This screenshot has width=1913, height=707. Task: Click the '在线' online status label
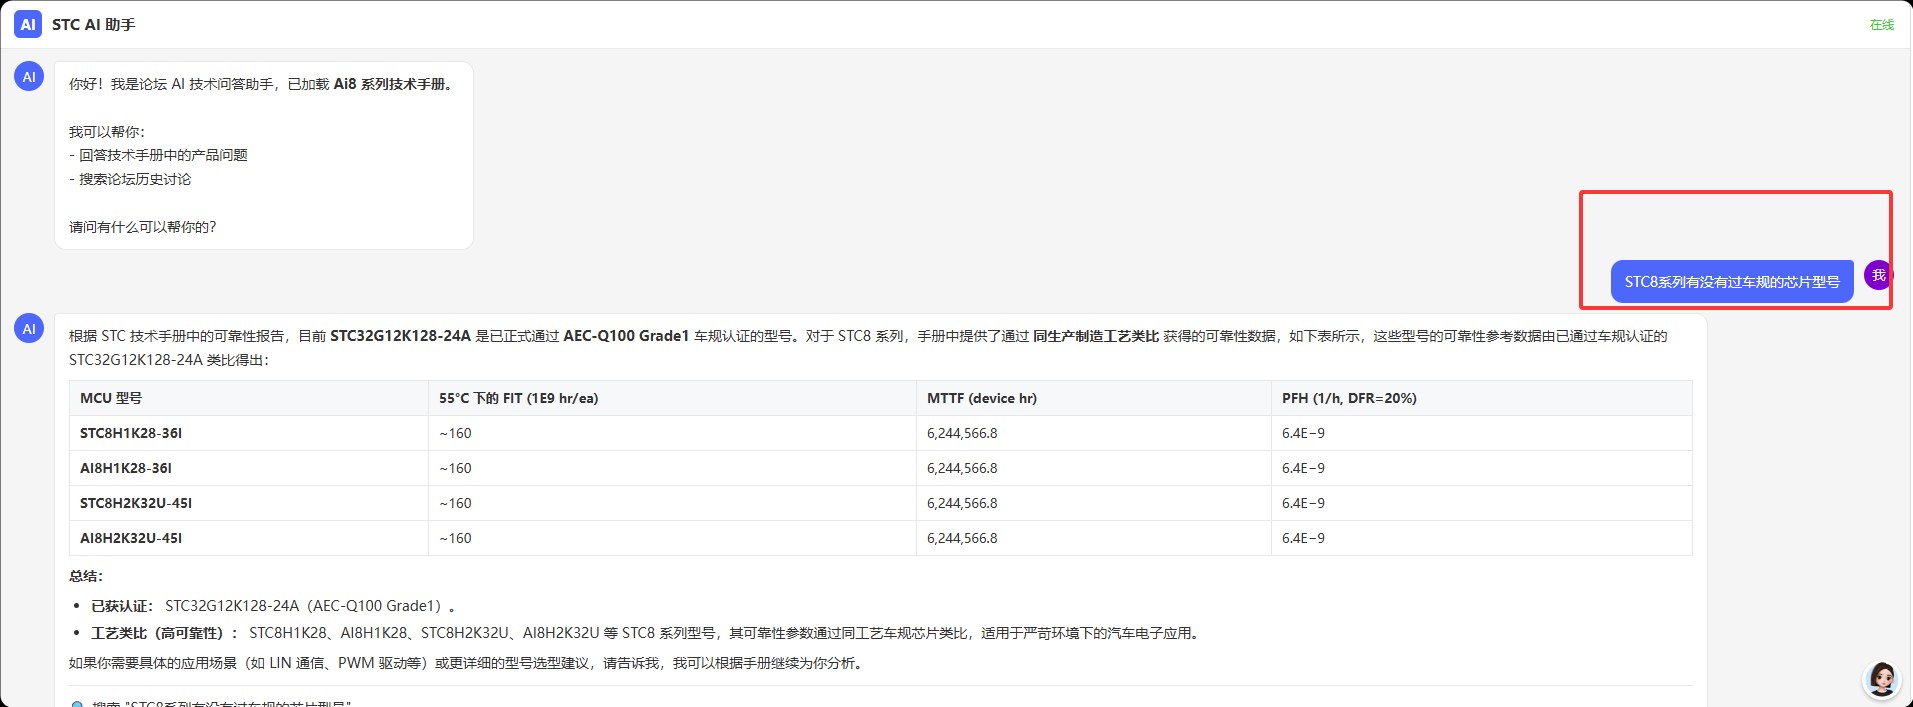[x=1882, y=25]
